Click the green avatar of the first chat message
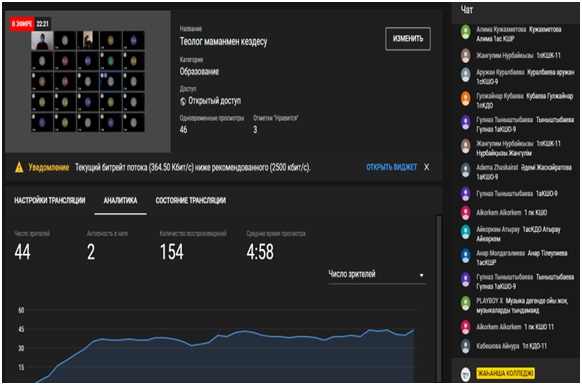582x385 pixels. tap(465, 32)
